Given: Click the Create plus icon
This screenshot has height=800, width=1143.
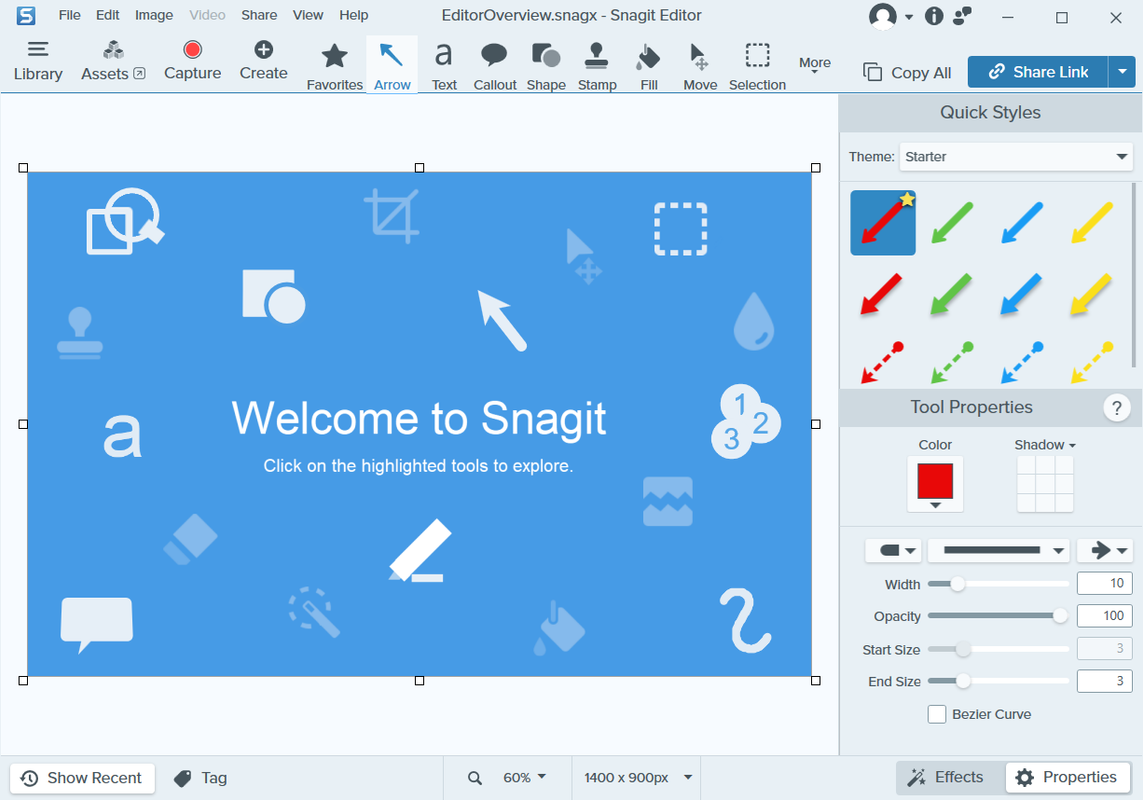Looking at the screenshot, I should pos(263,50).
